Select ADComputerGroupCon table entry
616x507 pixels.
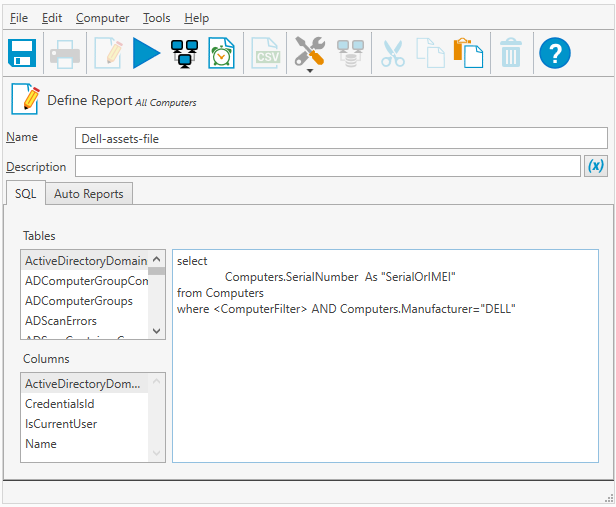coord(85,281)
